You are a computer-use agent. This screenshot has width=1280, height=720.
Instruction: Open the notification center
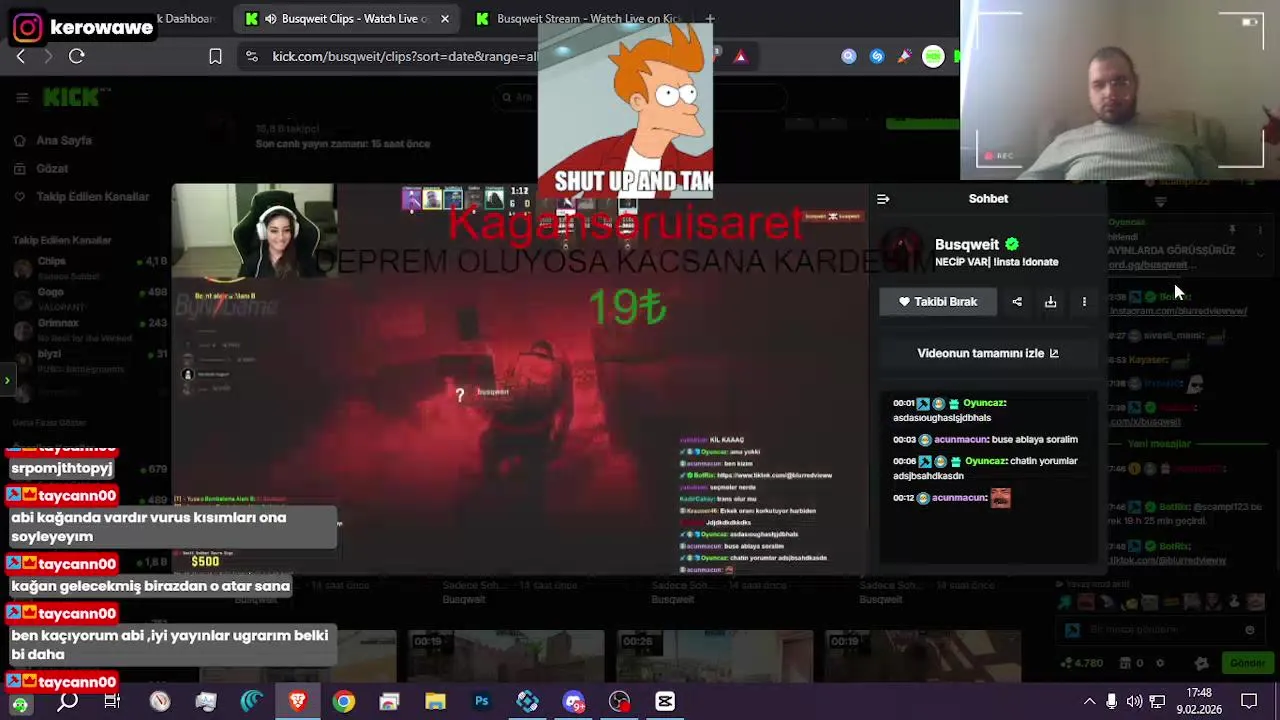pos(1249,701)
